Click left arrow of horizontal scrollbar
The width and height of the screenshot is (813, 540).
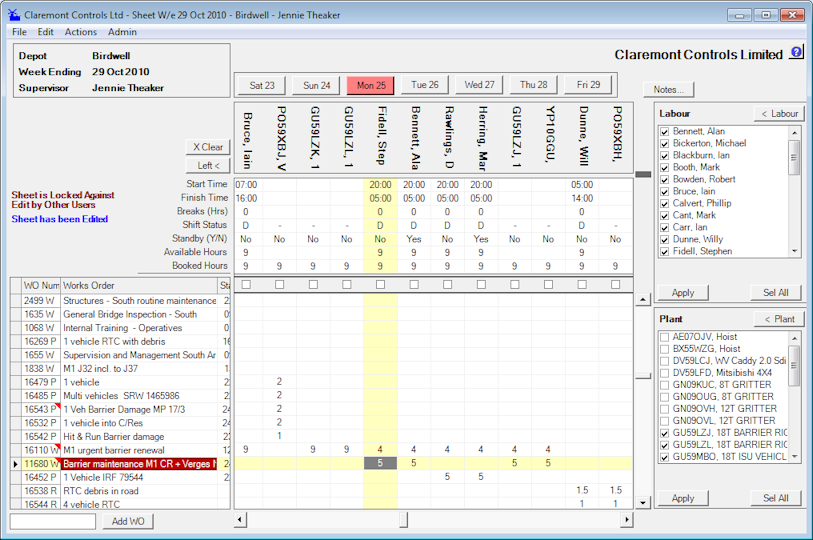click(x=239, y=520)
